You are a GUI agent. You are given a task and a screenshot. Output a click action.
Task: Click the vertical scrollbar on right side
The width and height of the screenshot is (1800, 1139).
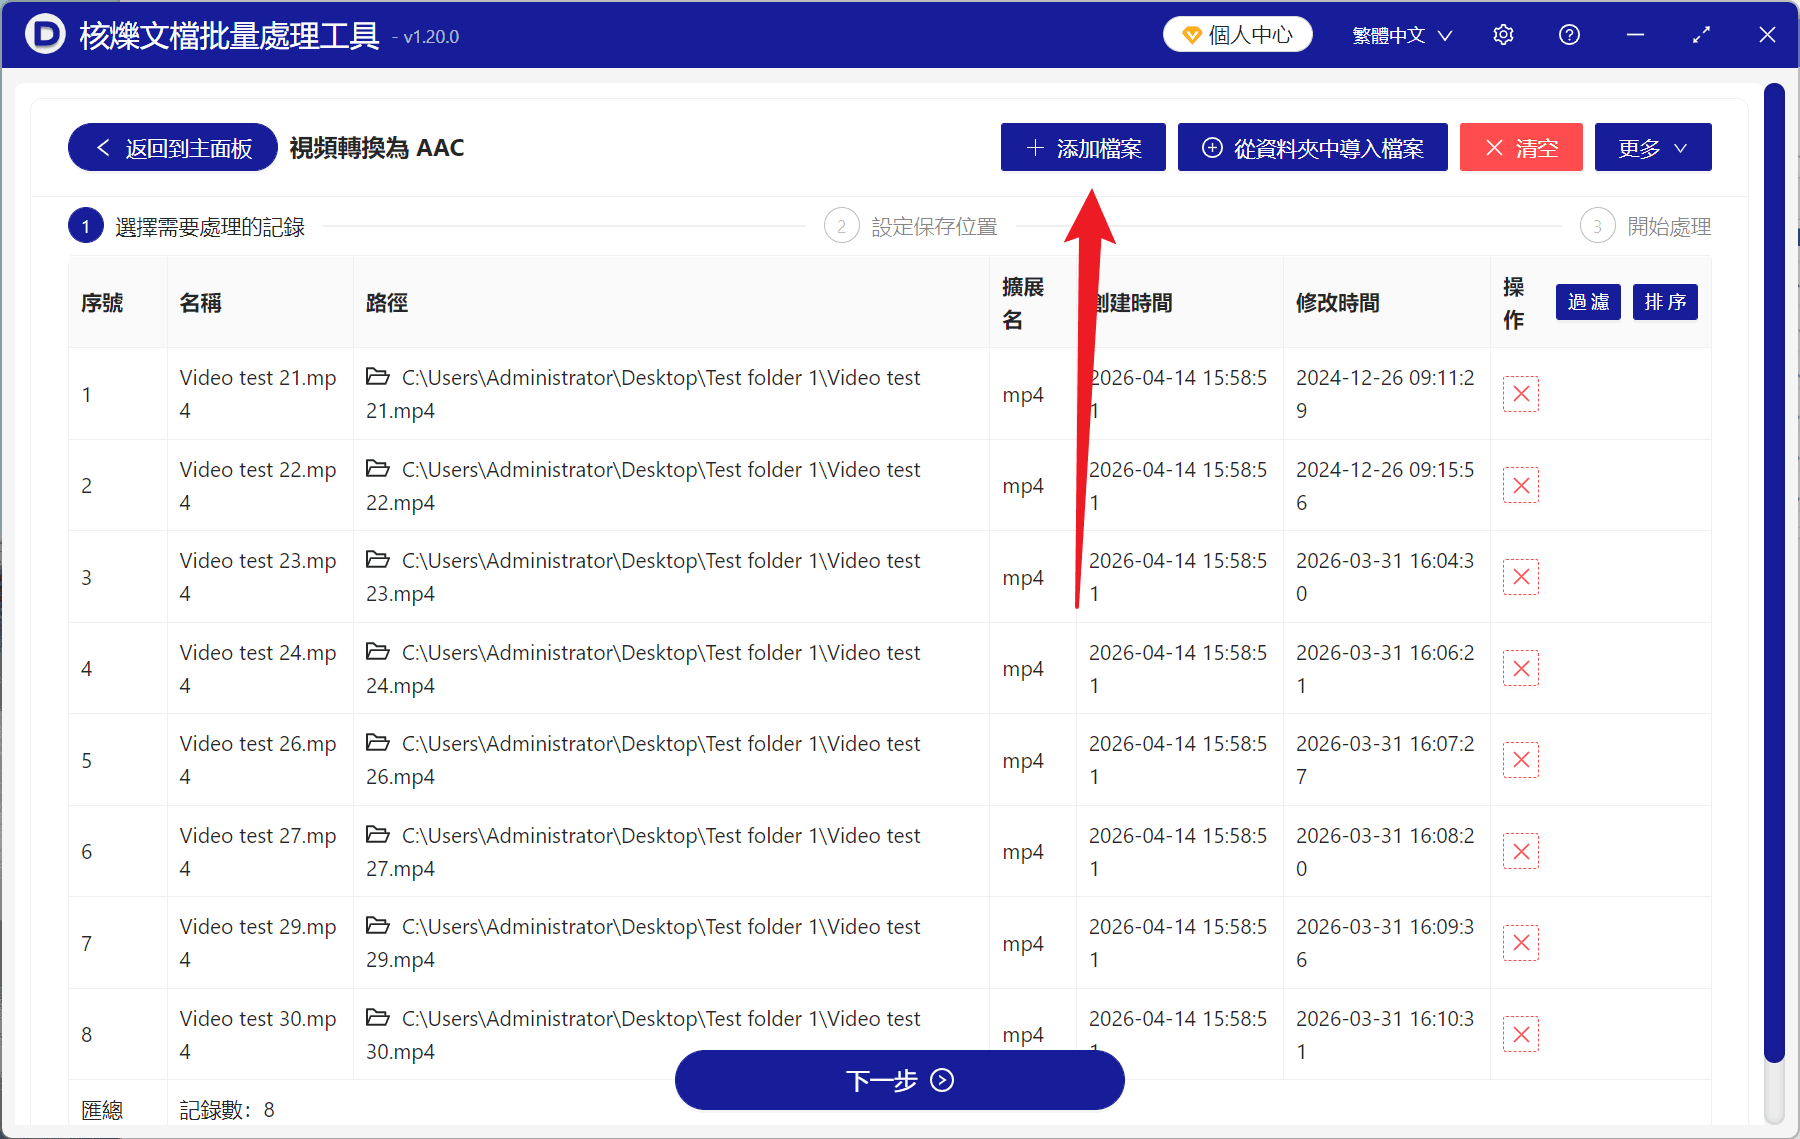[x=1774, y=570]
